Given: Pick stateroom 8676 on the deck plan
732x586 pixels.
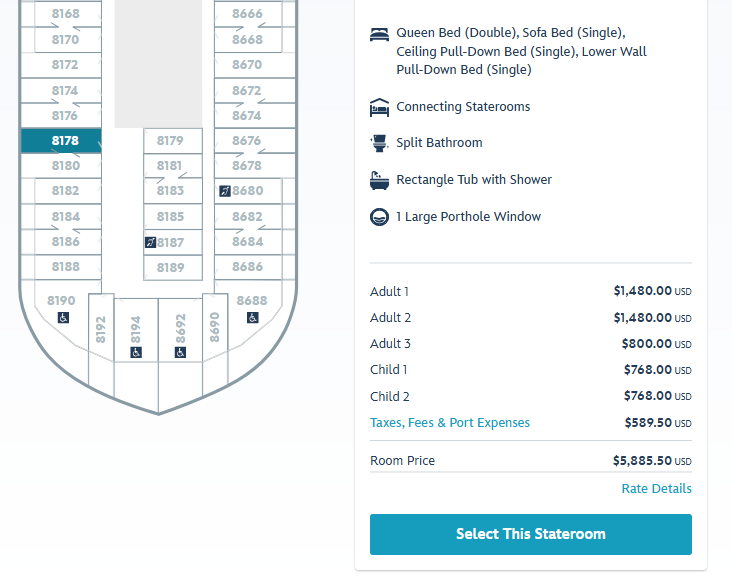Looking at the screenshot, I should click(x=247, y=141).
